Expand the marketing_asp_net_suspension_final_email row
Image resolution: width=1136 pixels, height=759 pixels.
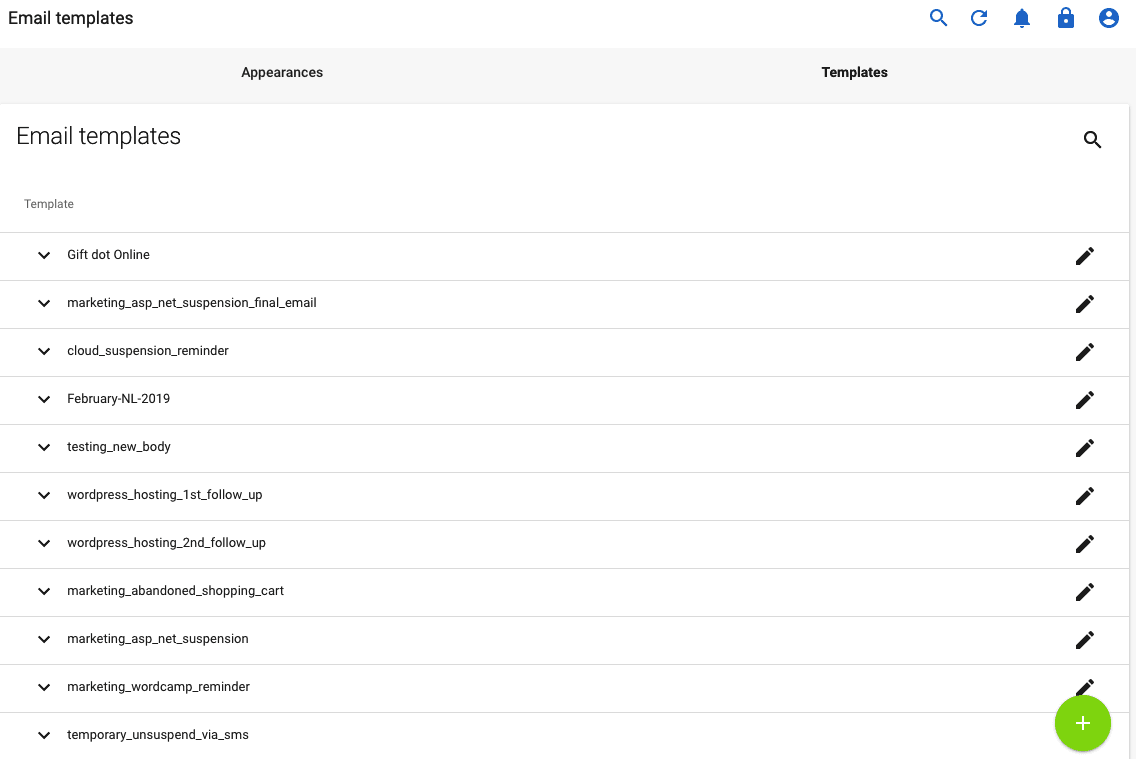(x=44, y=303)
